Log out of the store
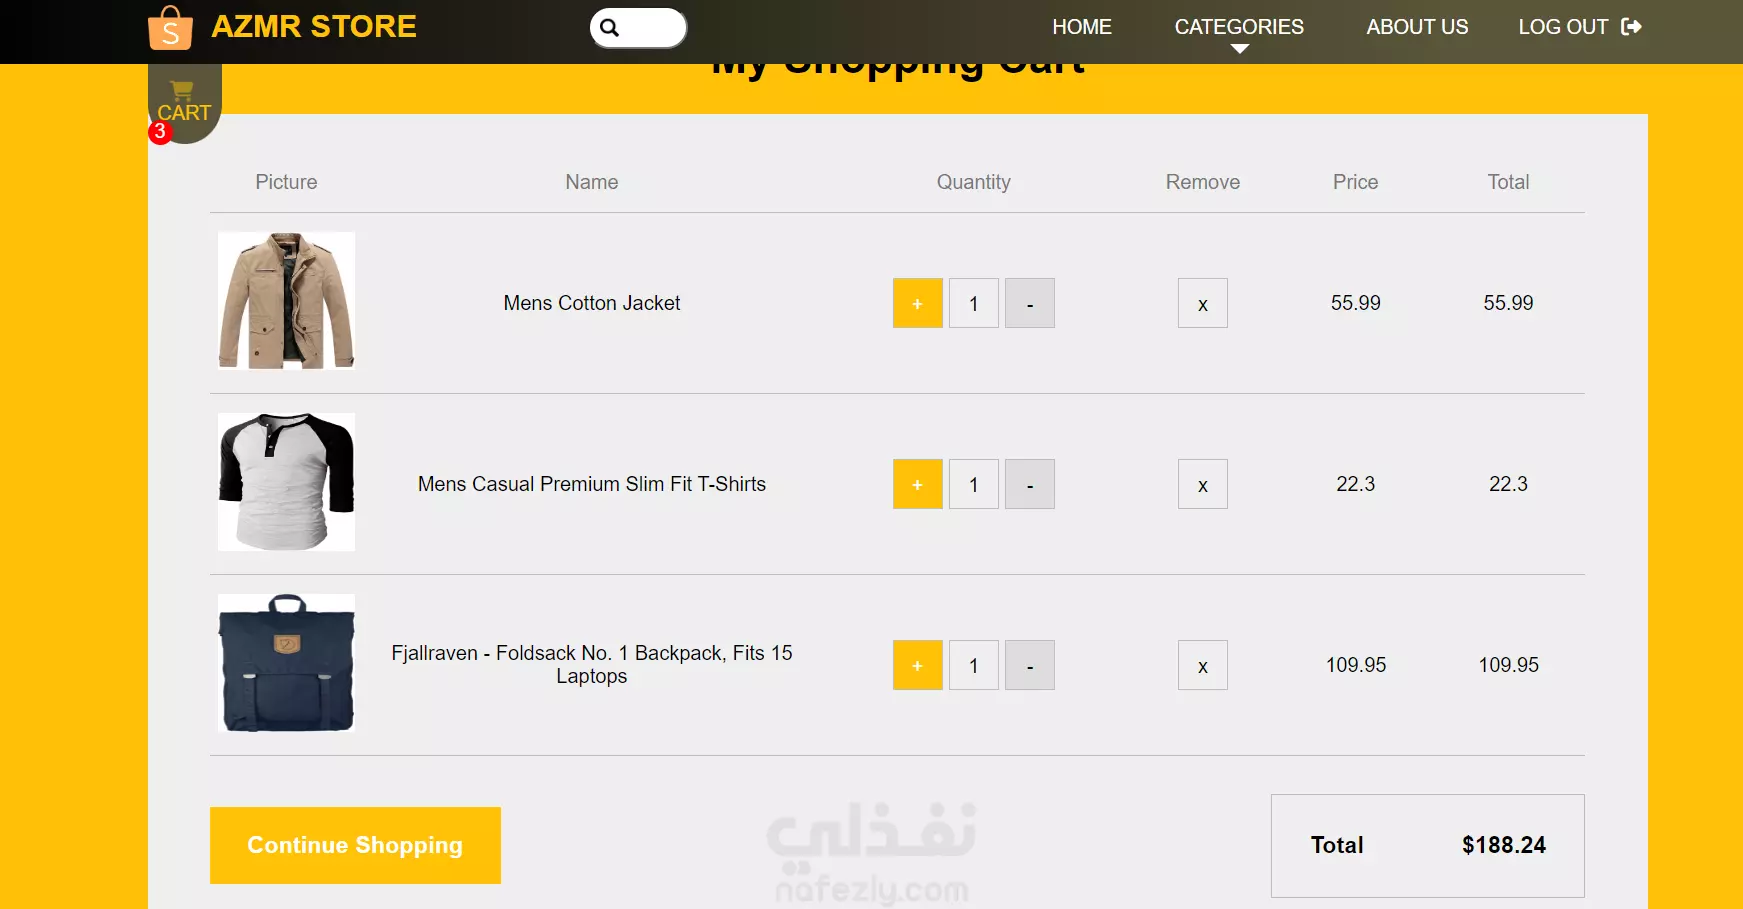 point(1580,27)
